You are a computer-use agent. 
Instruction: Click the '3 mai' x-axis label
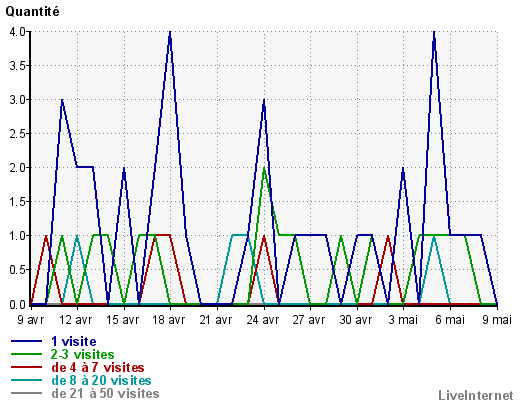[403, 320]
